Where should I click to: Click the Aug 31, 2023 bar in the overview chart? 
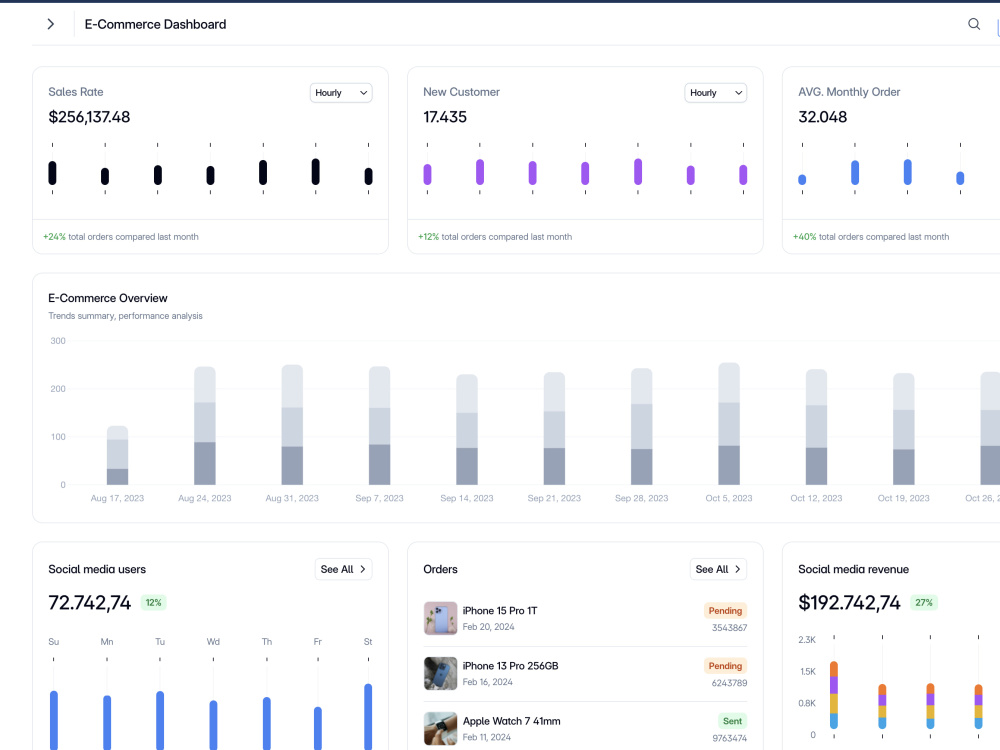292,425
